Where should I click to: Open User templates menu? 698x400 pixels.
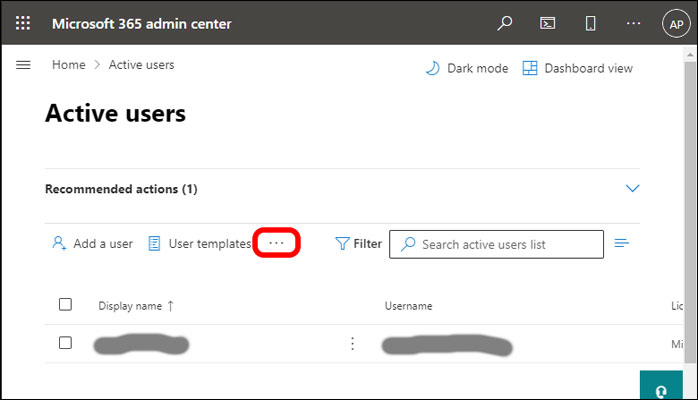[199, 243]
